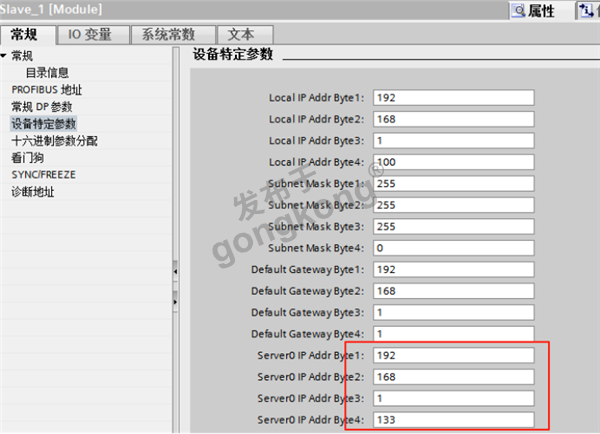This screenshot has height=434, width=600.
Task: Click the Default Gateway Byte2 field
Action: tap(453, 291)
